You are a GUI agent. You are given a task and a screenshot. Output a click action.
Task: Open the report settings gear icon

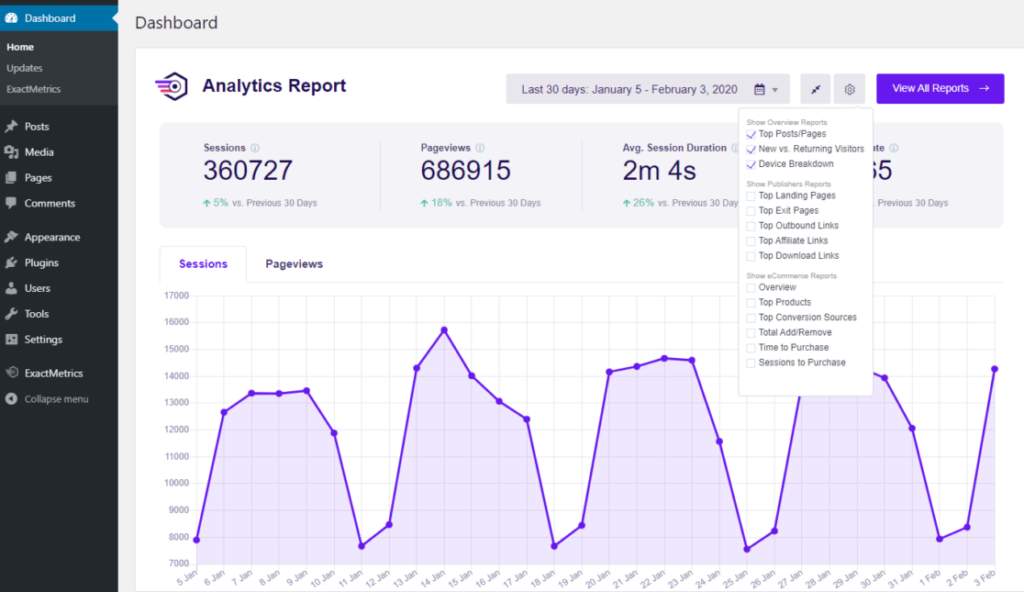(849, 89)
